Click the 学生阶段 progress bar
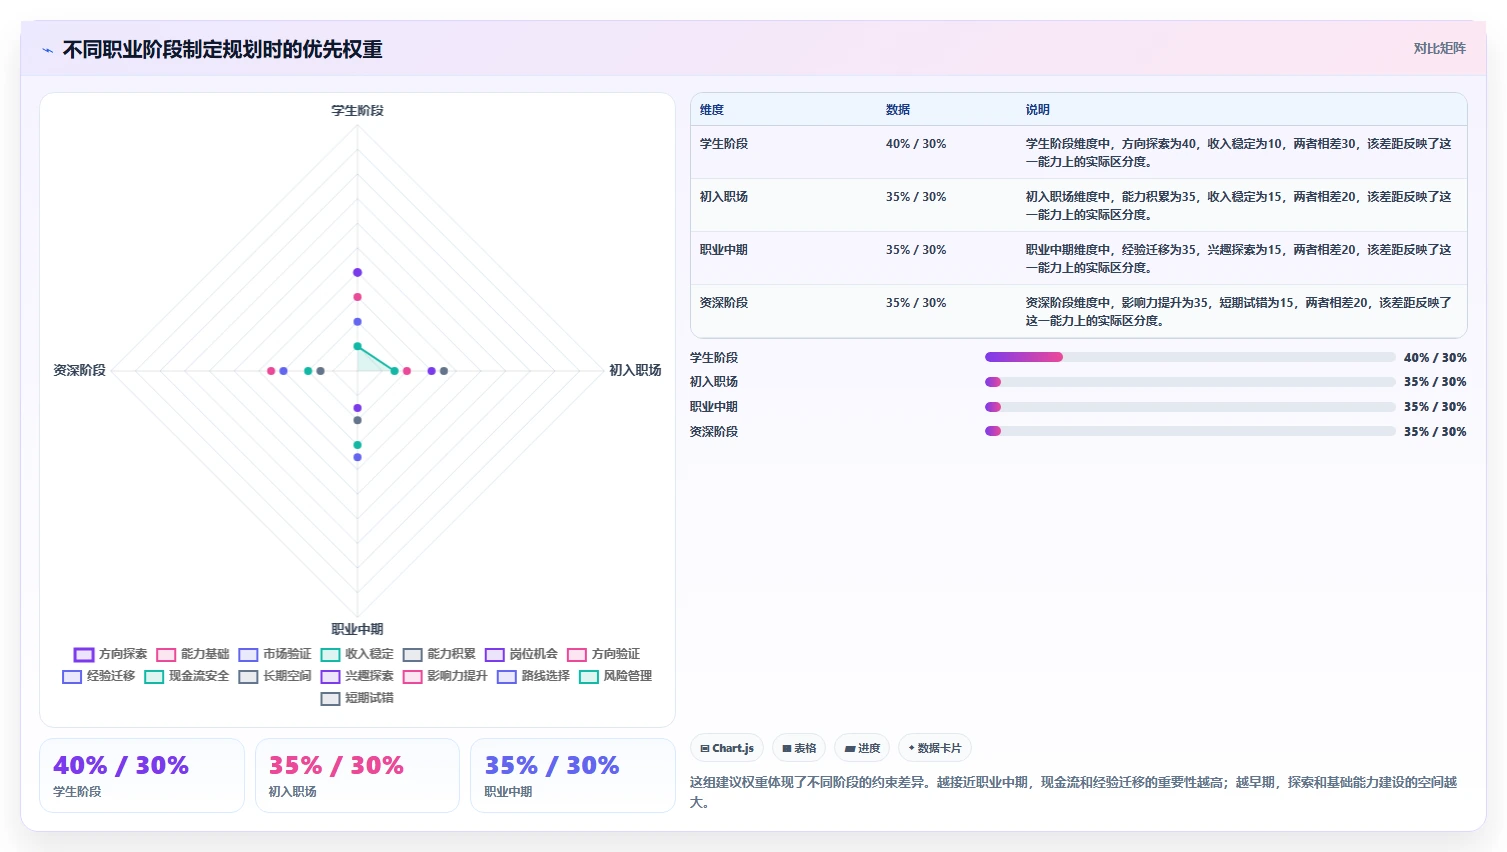 click(x=1190, y=357)
